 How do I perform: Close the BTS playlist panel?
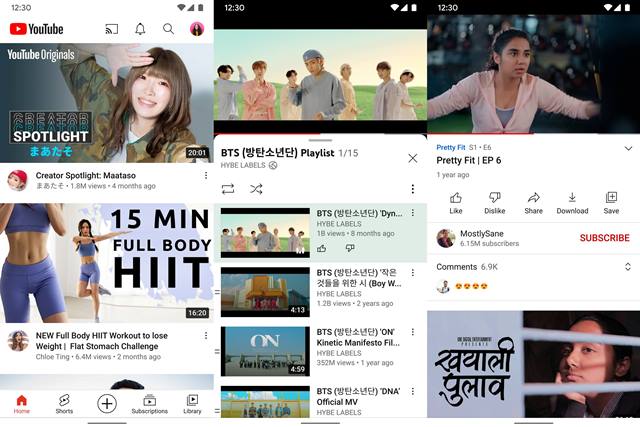[413, 158]
